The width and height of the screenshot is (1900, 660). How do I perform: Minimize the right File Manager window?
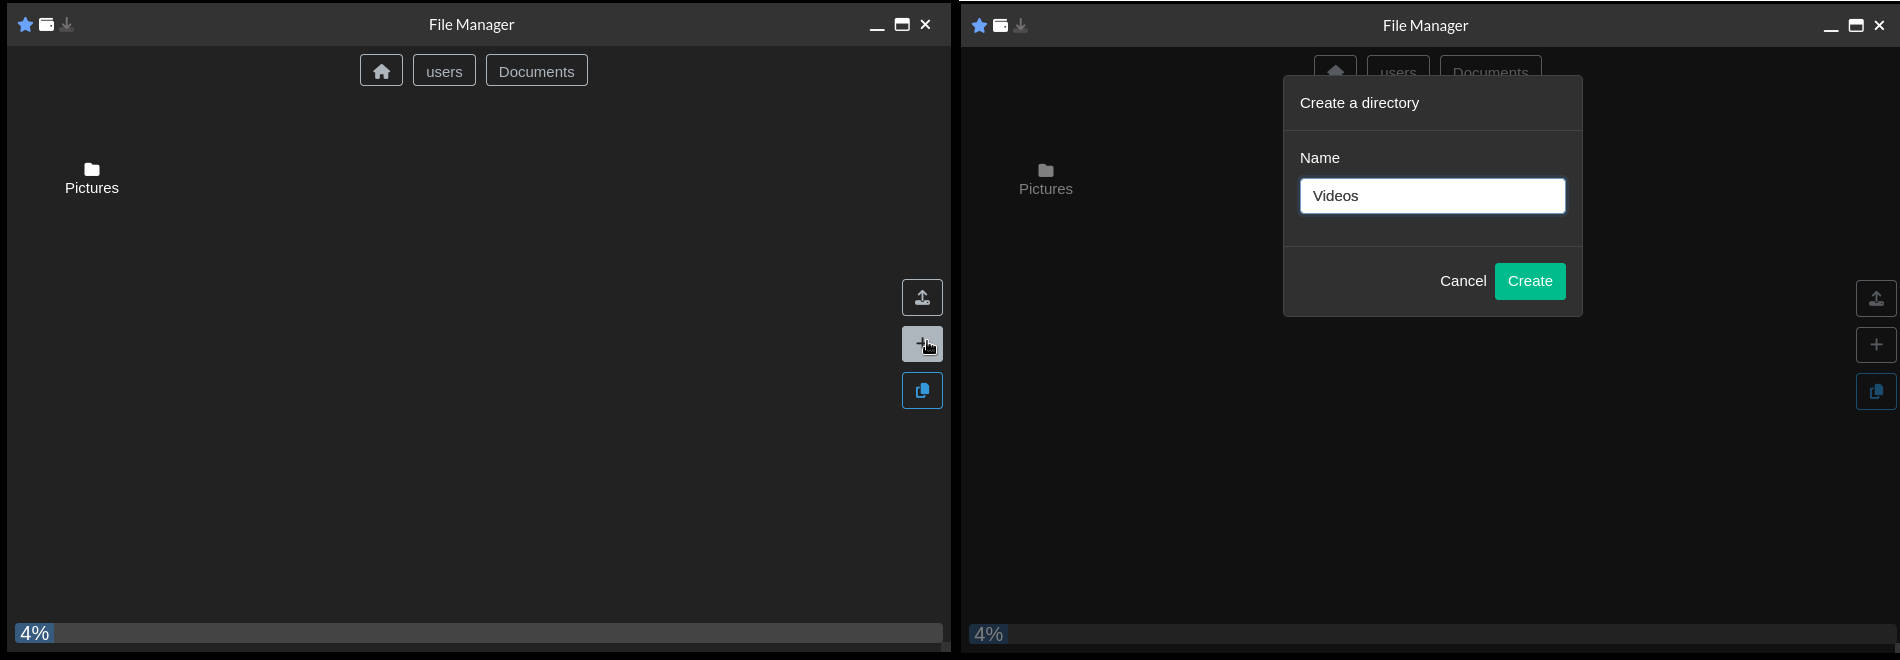(x=1830, y=26)
